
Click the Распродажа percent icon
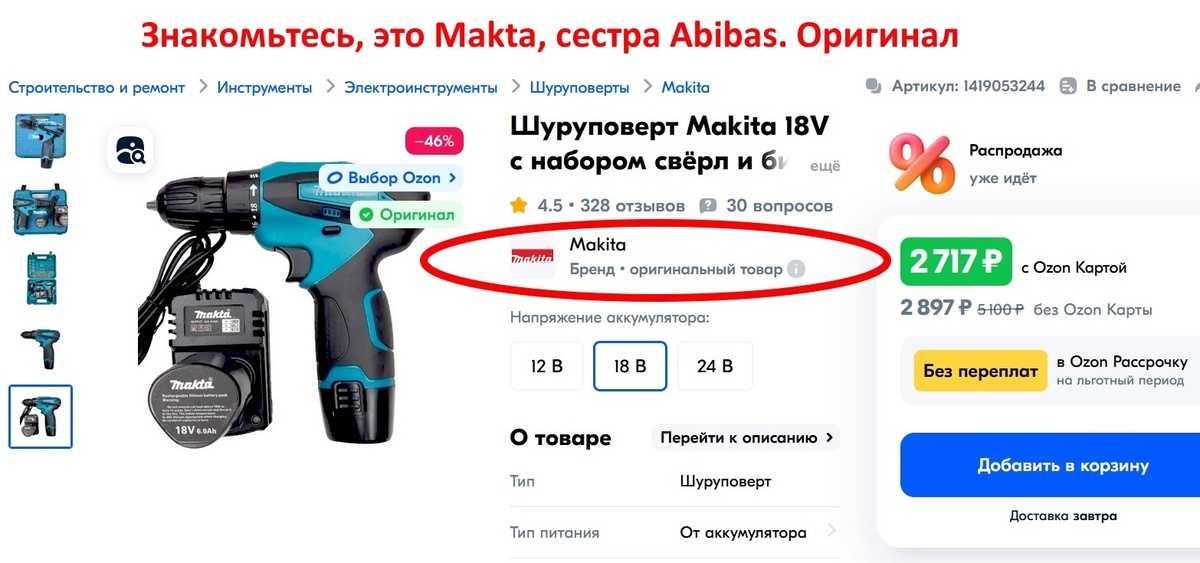pyautogui.click(x=922, y=163)
